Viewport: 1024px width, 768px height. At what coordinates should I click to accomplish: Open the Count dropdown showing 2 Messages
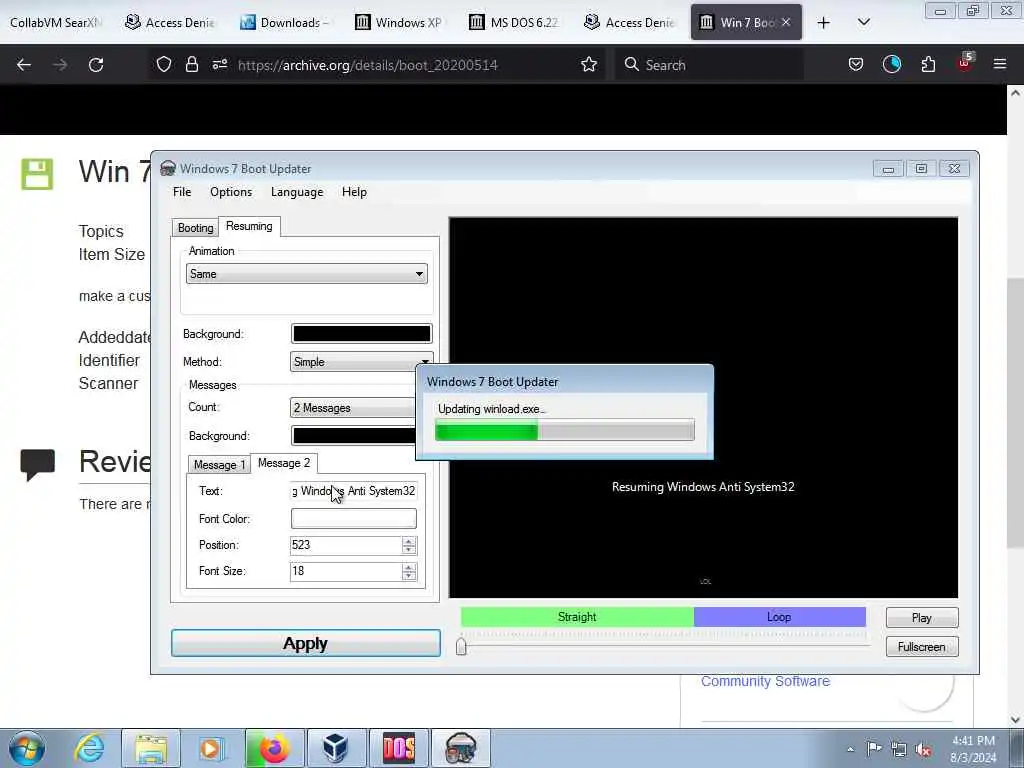point(353,408)
